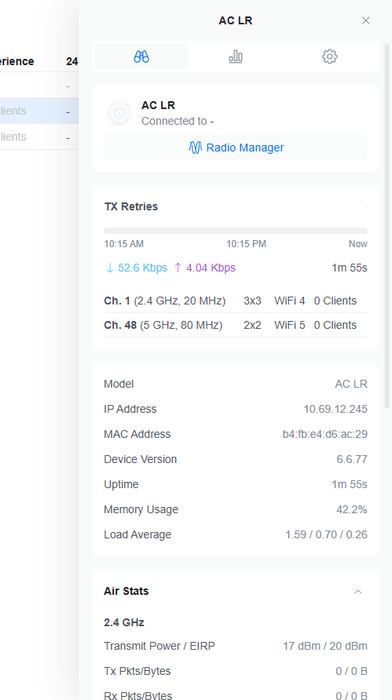392x700 pixels.
Task: Click the Connected to - status text
Action: (177, 121)
